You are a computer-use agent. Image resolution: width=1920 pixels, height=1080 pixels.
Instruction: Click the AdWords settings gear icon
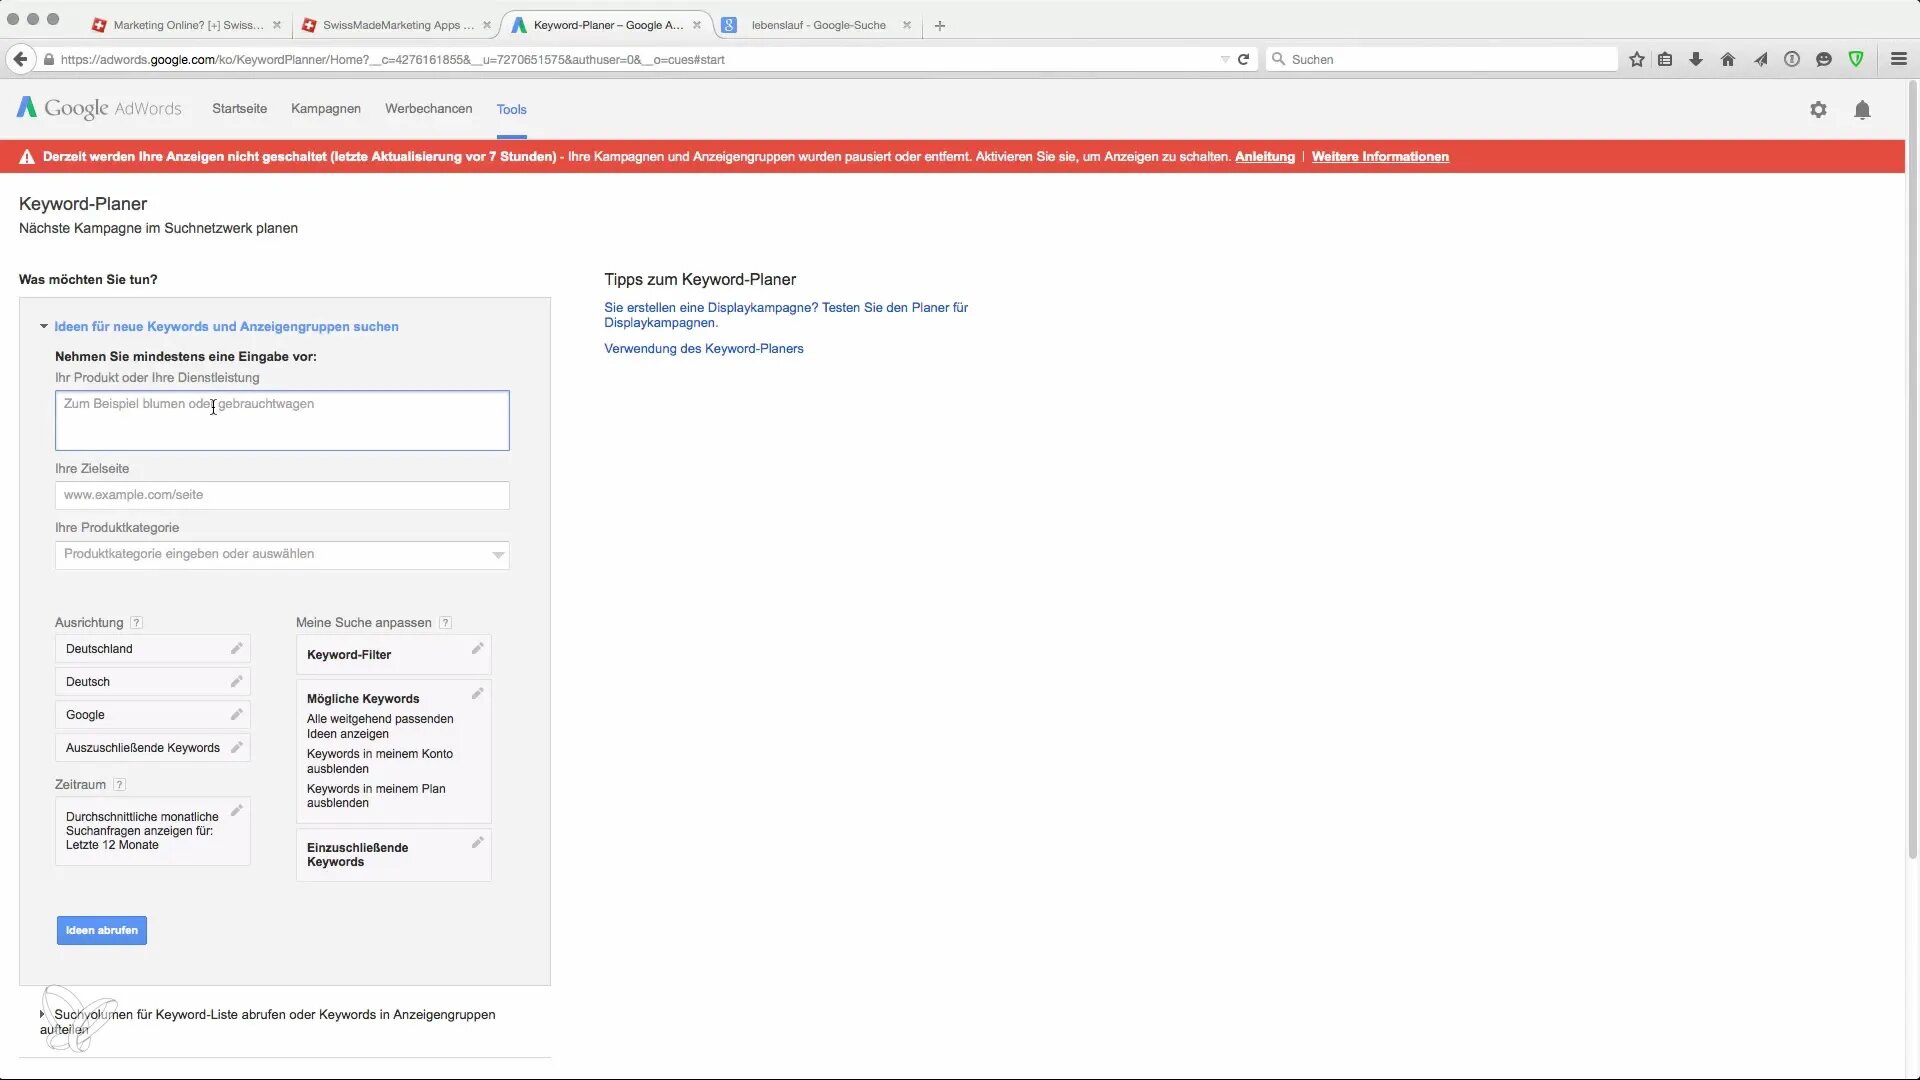(1818, 110)
